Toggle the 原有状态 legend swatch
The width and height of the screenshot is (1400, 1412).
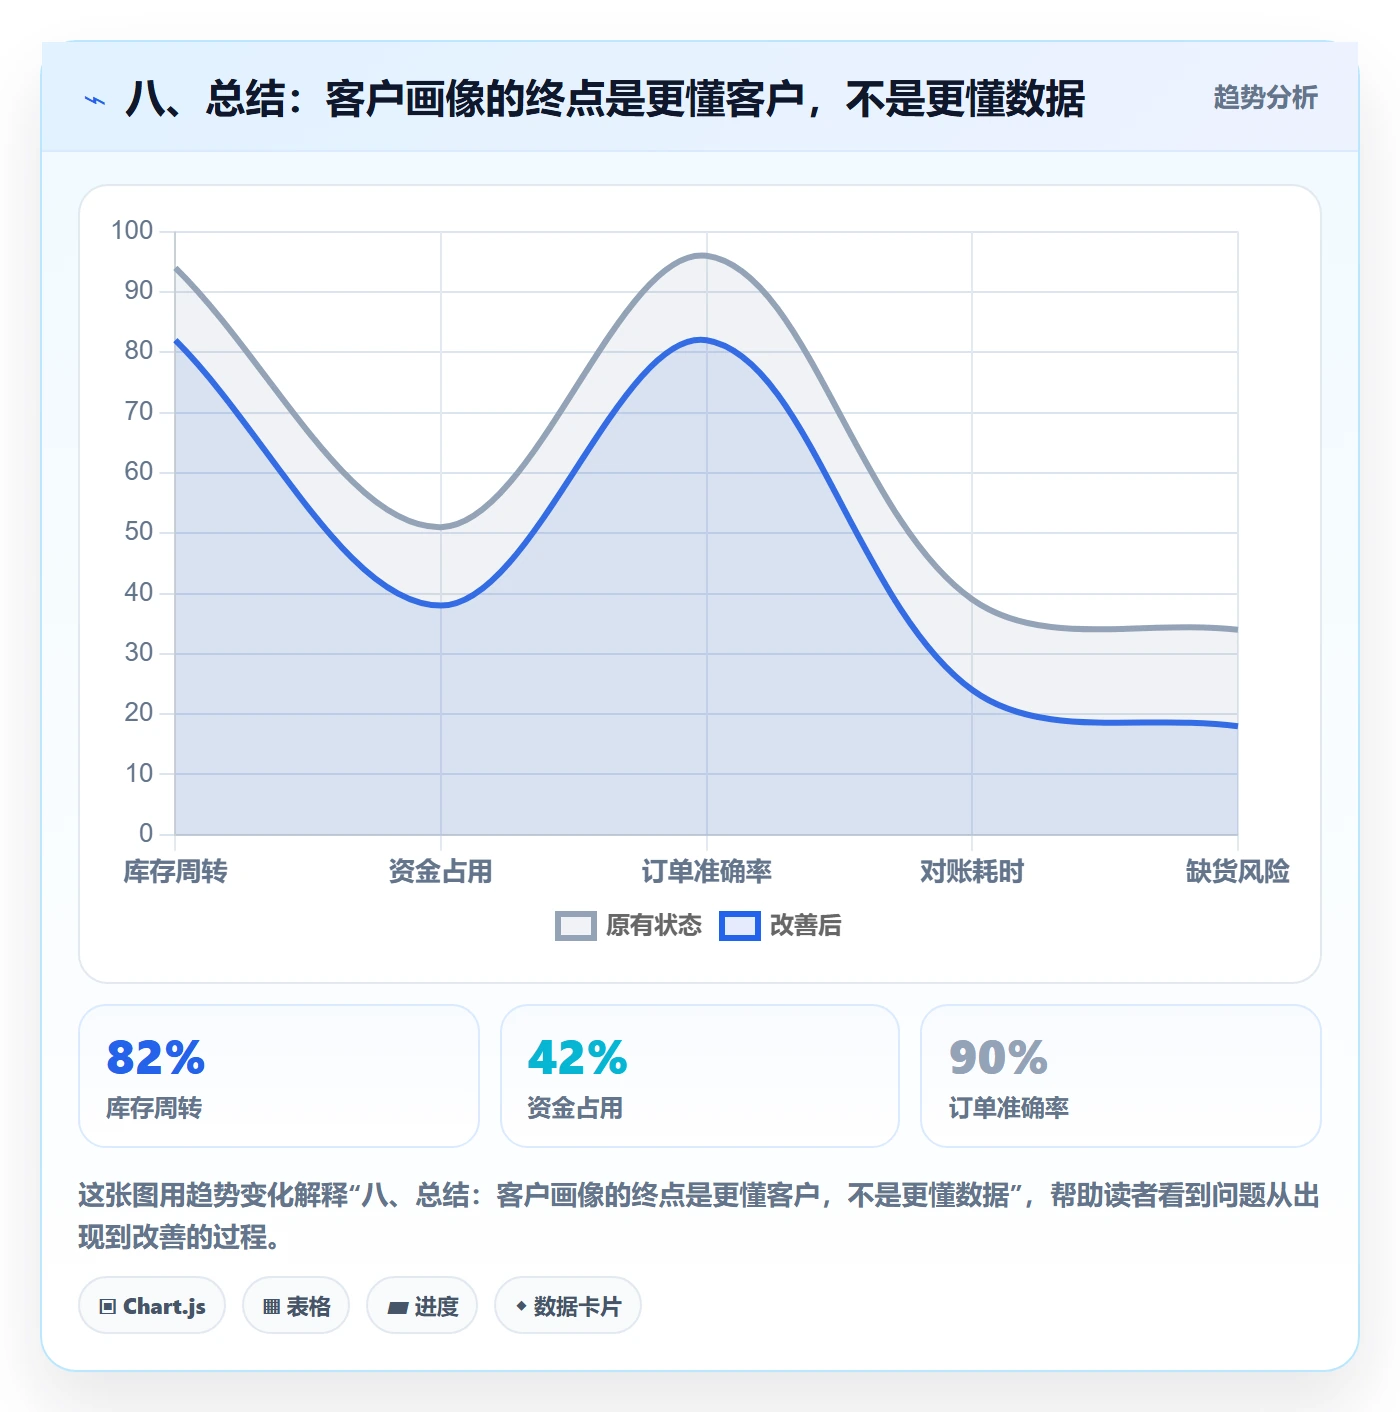point(576,926)
